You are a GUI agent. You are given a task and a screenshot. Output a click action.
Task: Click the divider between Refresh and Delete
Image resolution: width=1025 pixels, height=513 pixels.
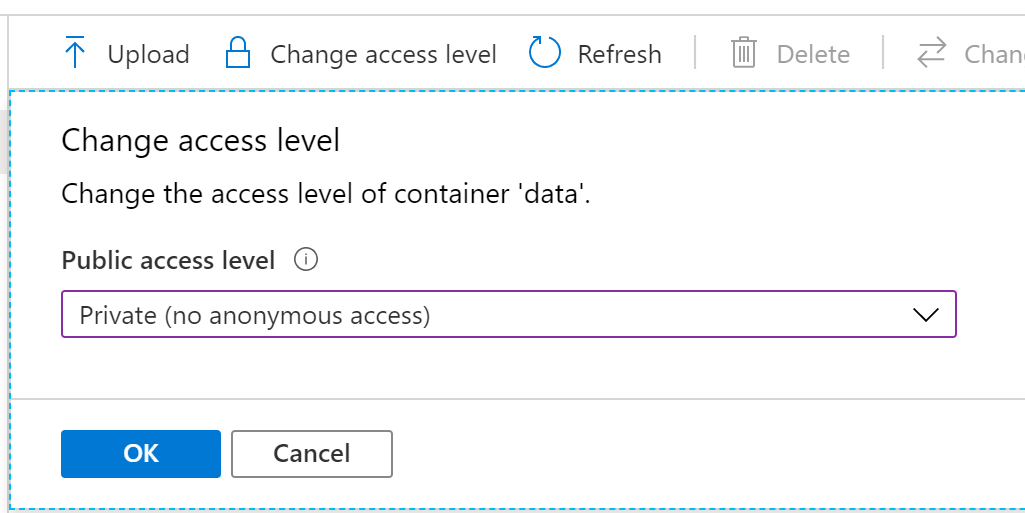coord(695,53)
